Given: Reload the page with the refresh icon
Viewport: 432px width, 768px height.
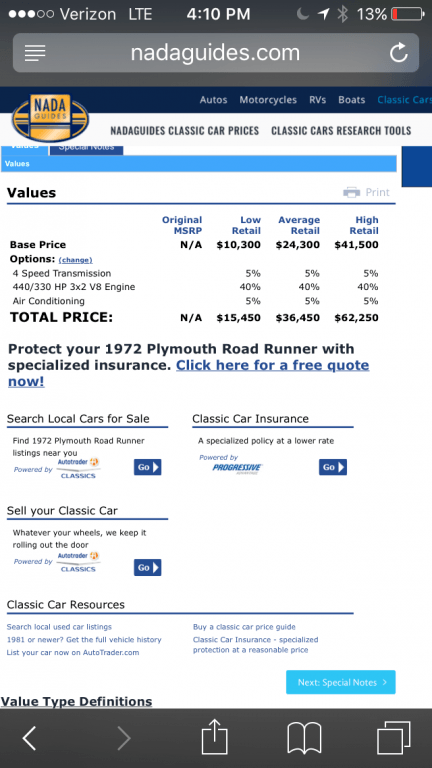Looking at the screenshot, I should (399, 53).
